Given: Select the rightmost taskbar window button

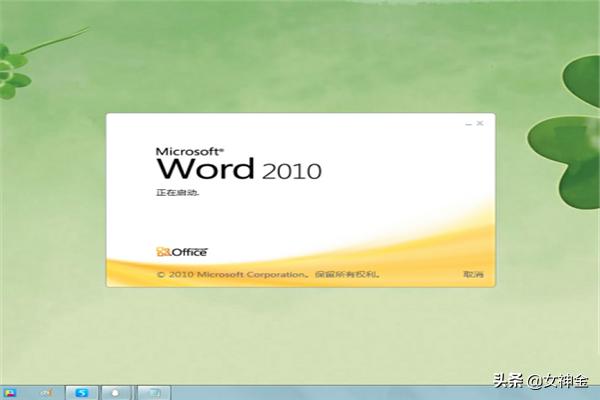Looking at the screenshot, I should [x=155, y=392].
